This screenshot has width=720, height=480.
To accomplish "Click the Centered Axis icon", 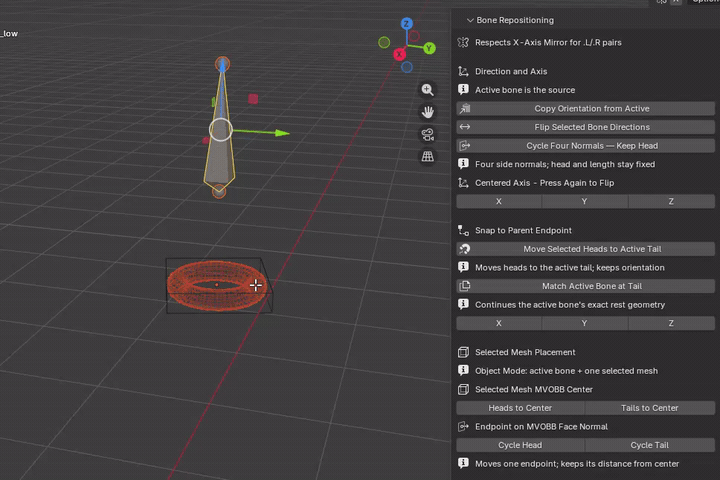I will click(x=463, y=183).
